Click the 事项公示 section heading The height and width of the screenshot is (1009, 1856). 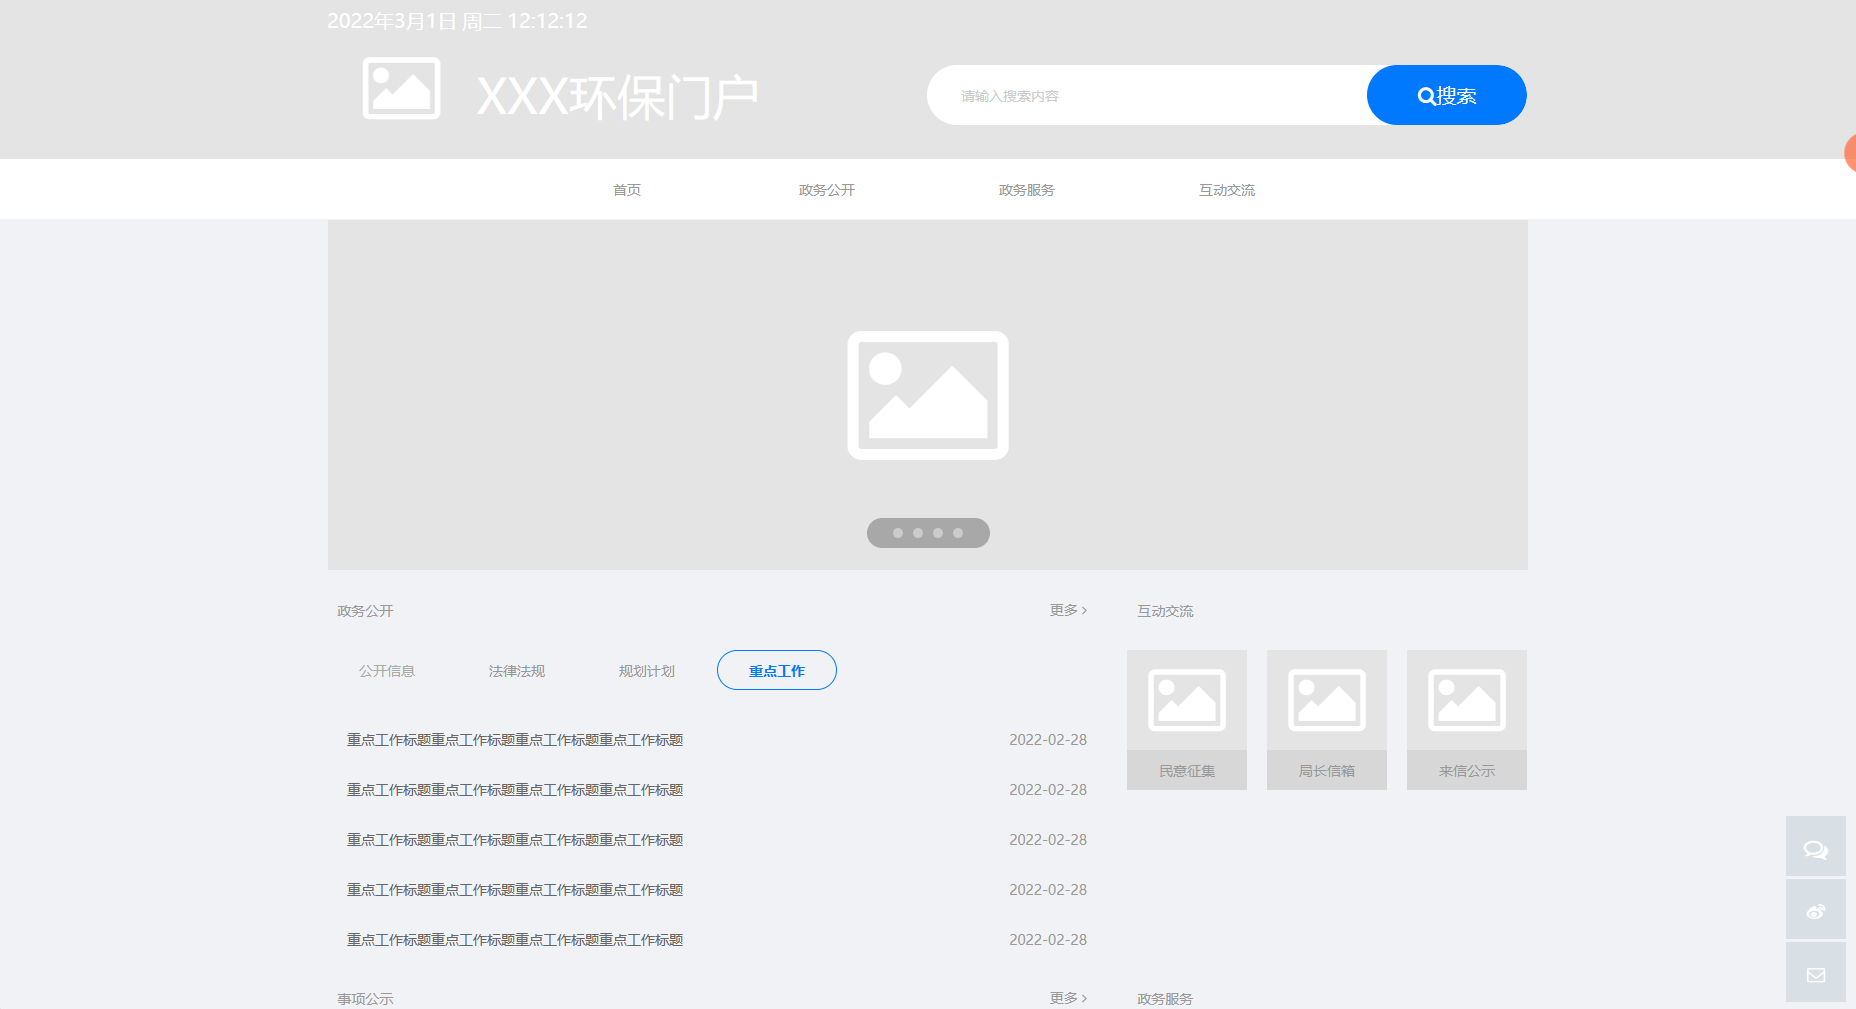365,999
